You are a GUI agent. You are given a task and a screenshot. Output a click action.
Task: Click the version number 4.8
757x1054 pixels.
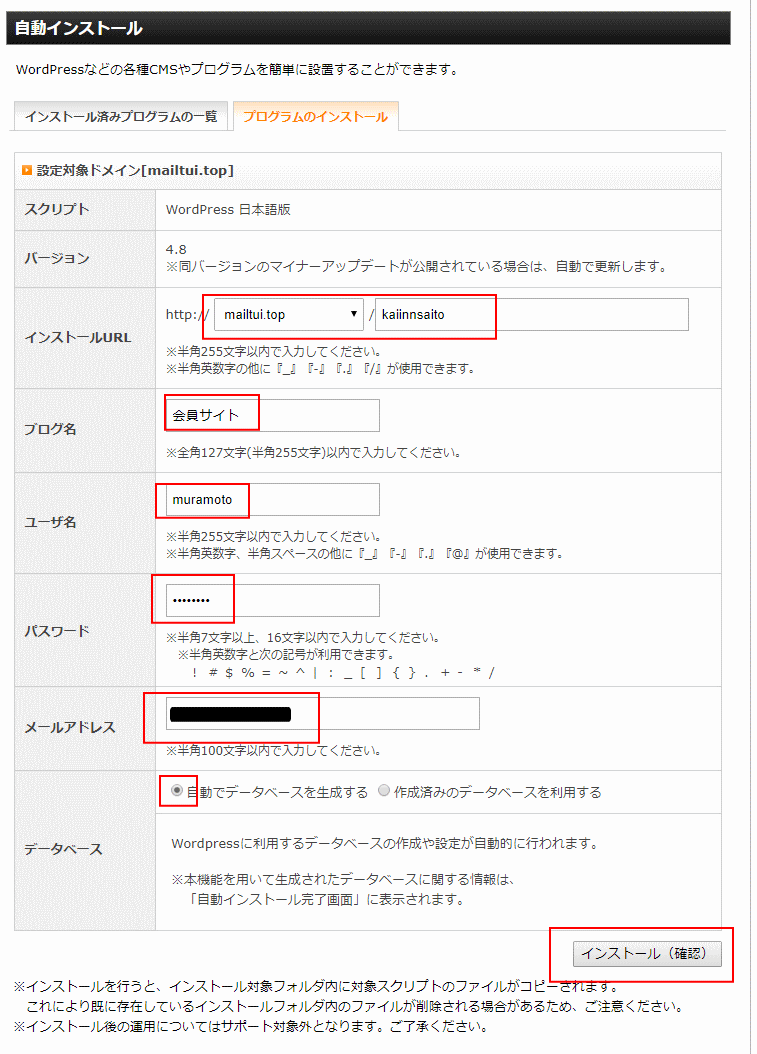[176, 249]
